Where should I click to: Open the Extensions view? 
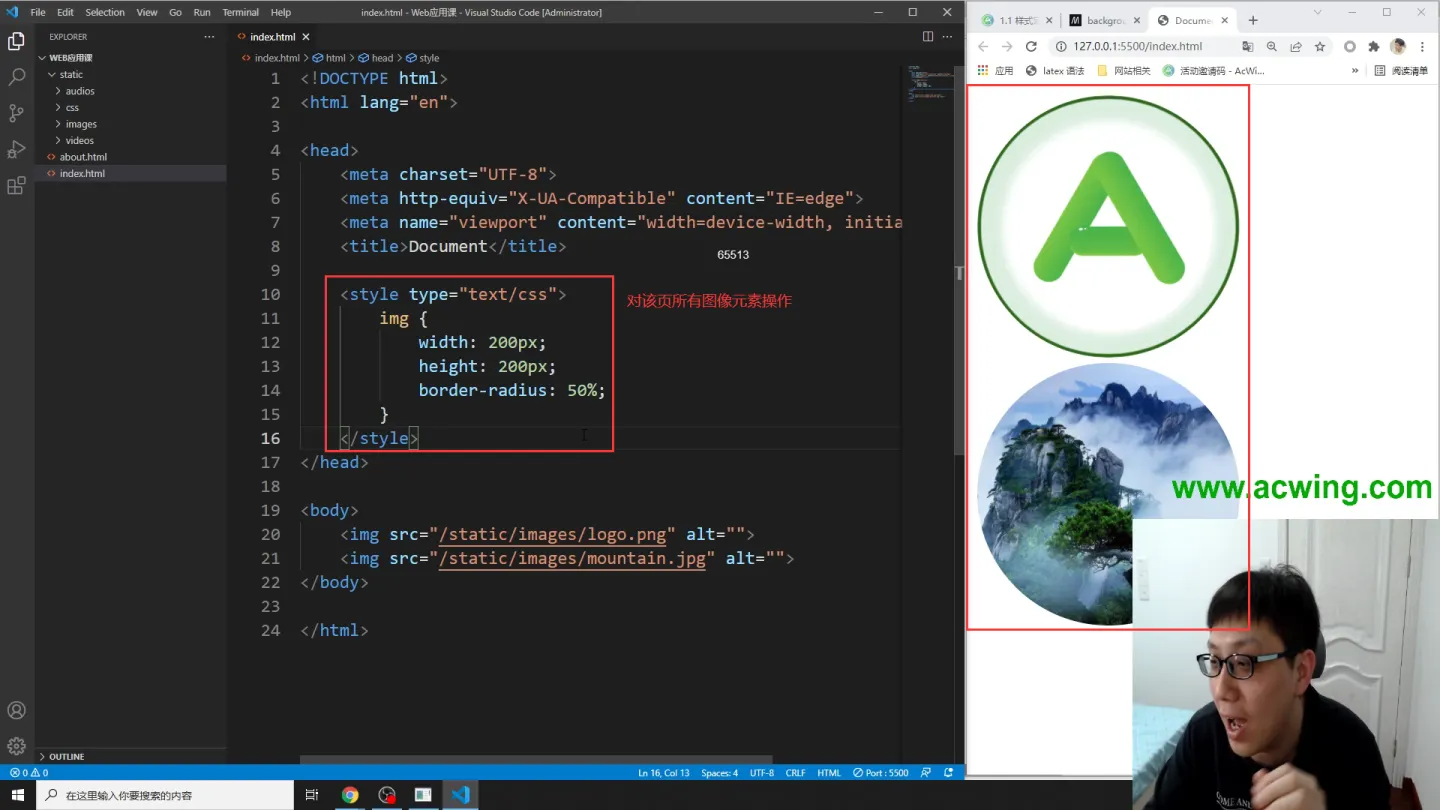[x=16, y=185]
